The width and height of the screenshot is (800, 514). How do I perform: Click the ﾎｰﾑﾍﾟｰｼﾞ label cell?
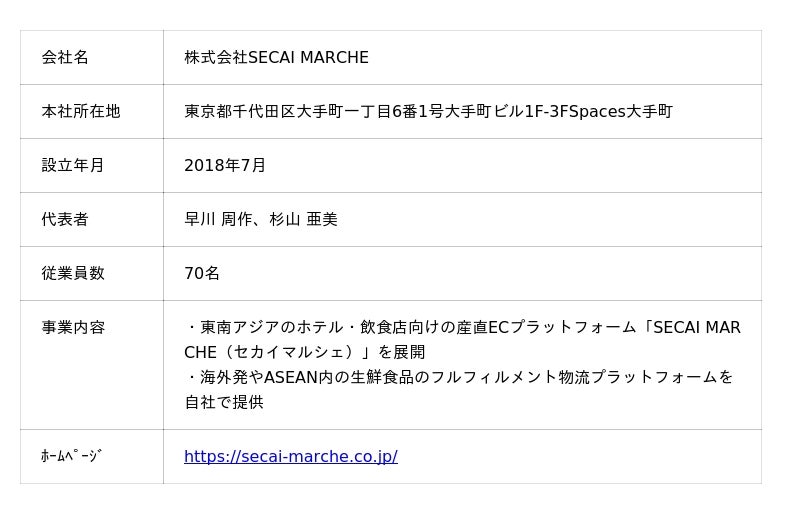coord(72,457)
